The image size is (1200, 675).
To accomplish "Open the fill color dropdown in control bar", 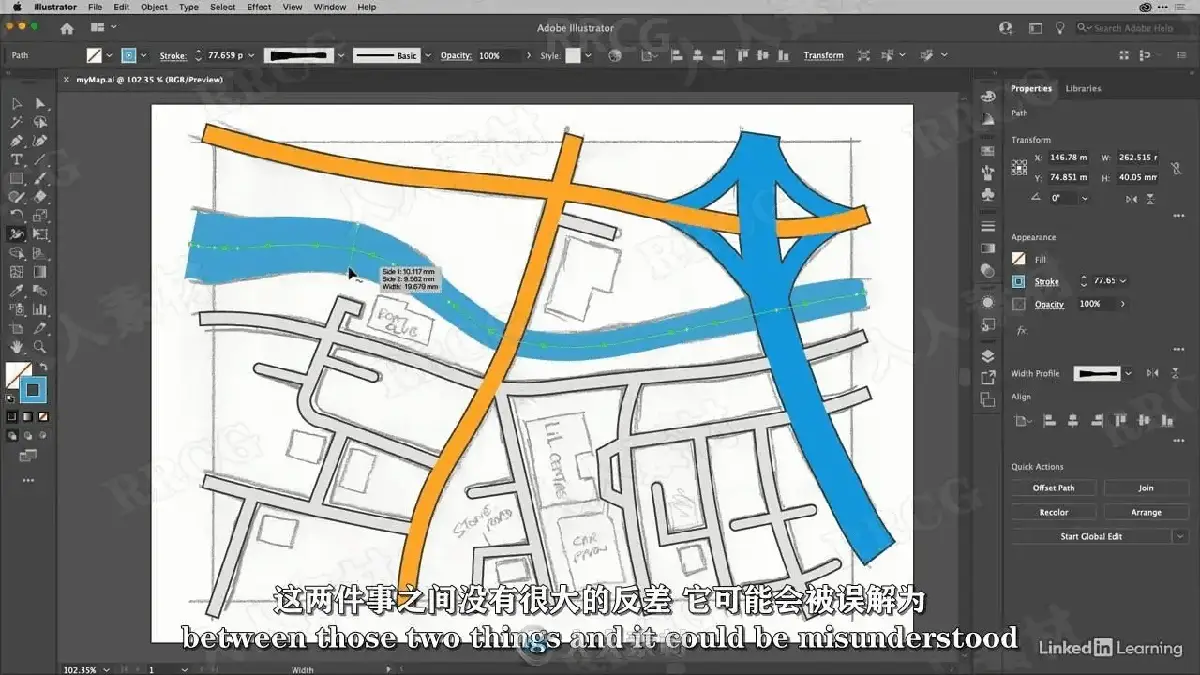I will tap(110, 56).
